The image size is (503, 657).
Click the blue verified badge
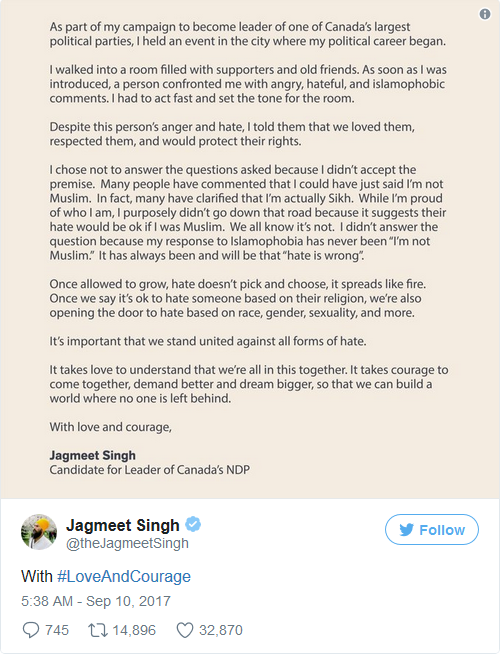(x=193, y=525)
